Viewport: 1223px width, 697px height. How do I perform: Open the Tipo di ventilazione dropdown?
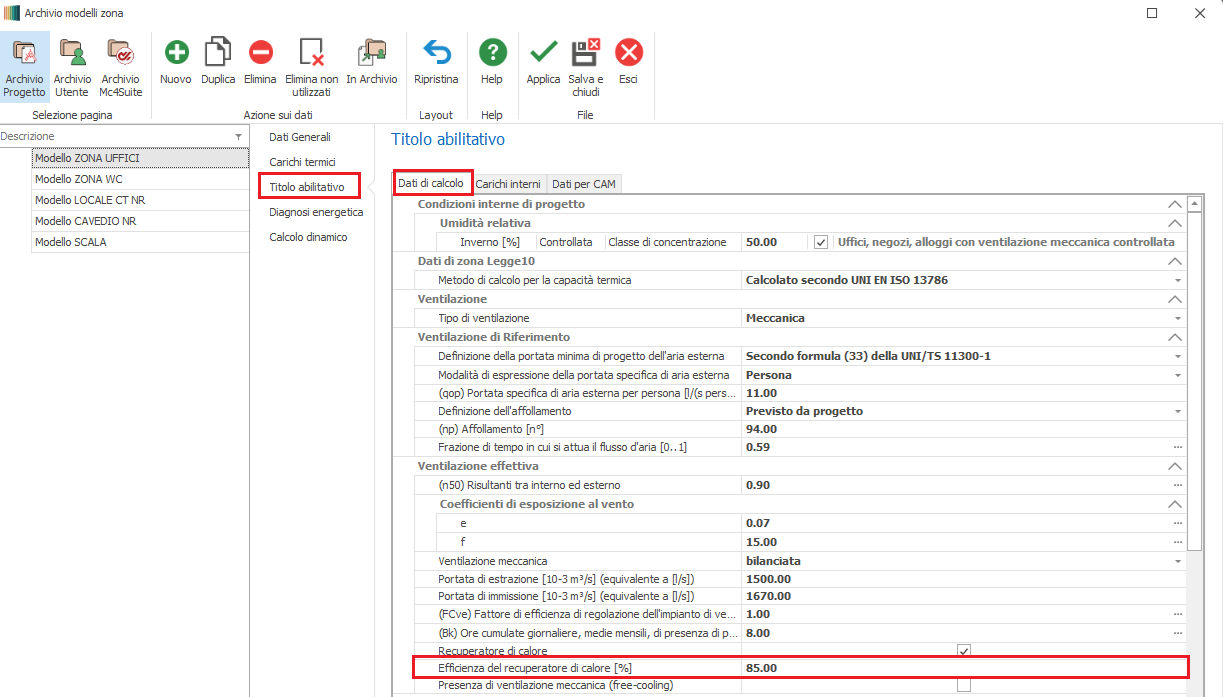coord(1178,318)
